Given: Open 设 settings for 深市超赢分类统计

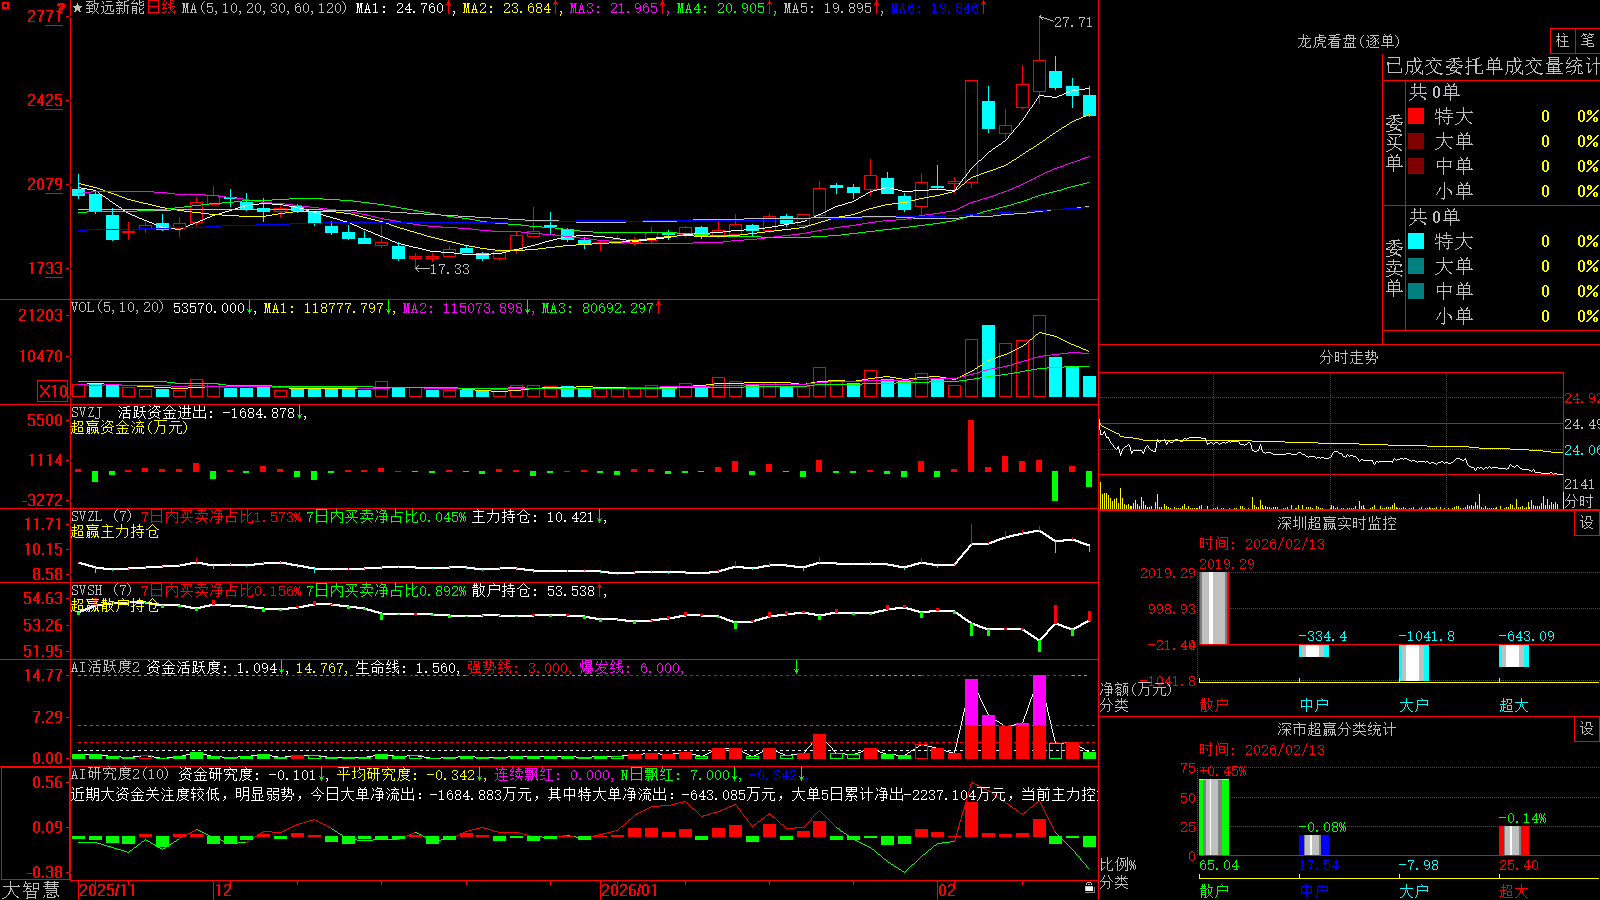Looking at the screenshot, I should pos(1587,729).
